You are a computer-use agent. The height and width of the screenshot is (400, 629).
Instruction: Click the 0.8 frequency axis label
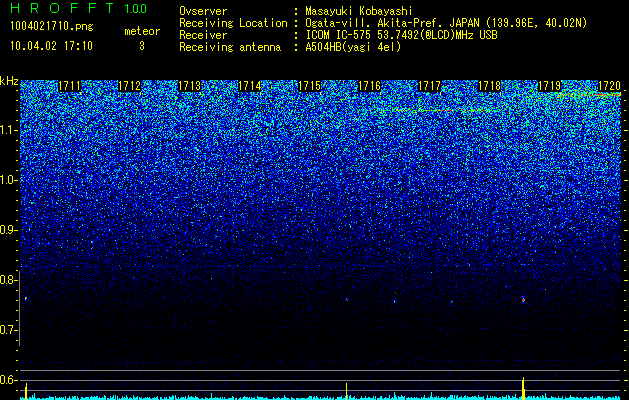click(x=7, y=280)
